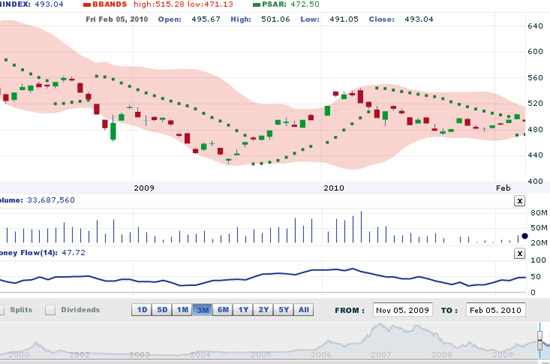This screenshot has height=364, width=550.
Task: Click the Money Flow(14) value 47.72
Action: coord(73,252)
